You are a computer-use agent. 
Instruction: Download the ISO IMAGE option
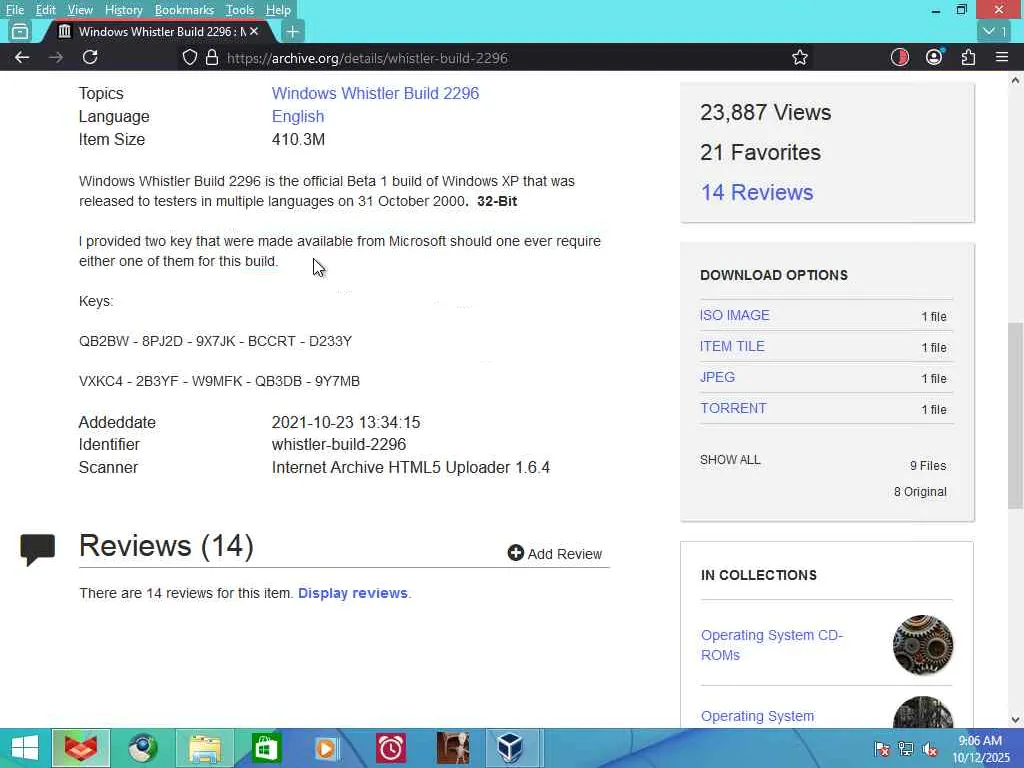pyautogui.click(x=735, y=315)
